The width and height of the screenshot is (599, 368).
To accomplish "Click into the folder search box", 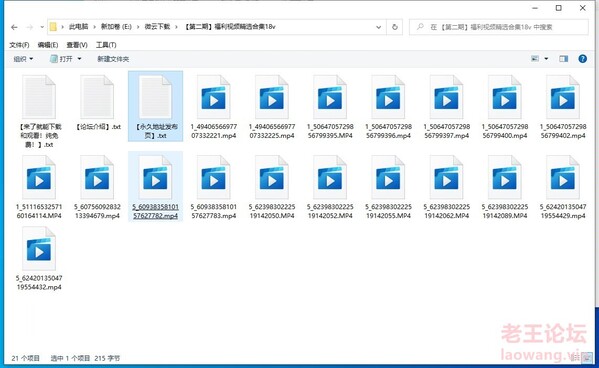I will pyautogui.click(x=499, y=27).
